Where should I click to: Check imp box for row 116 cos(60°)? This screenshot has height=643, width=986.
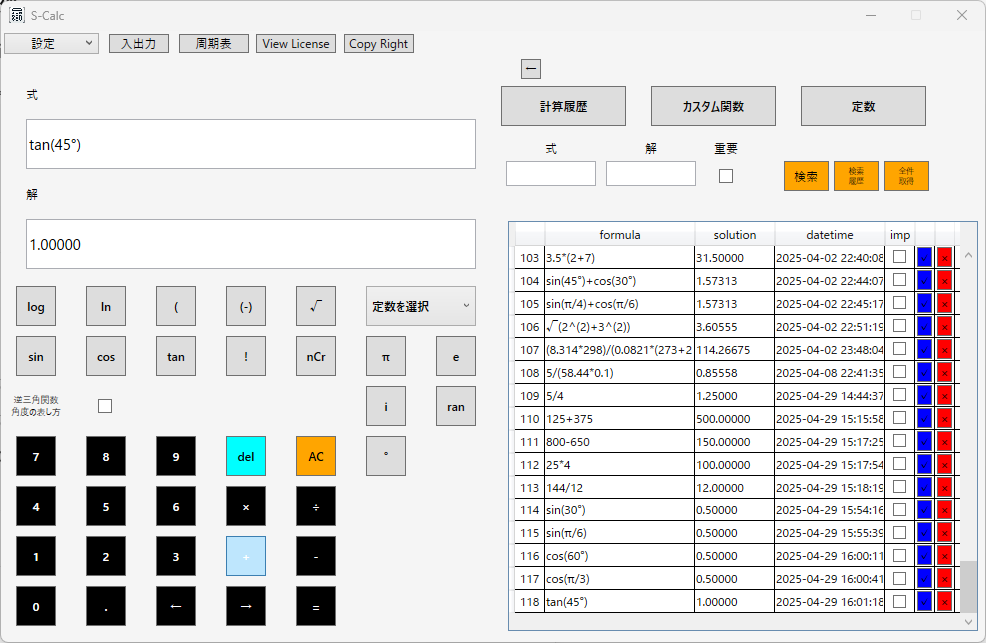tap(900, 555)
